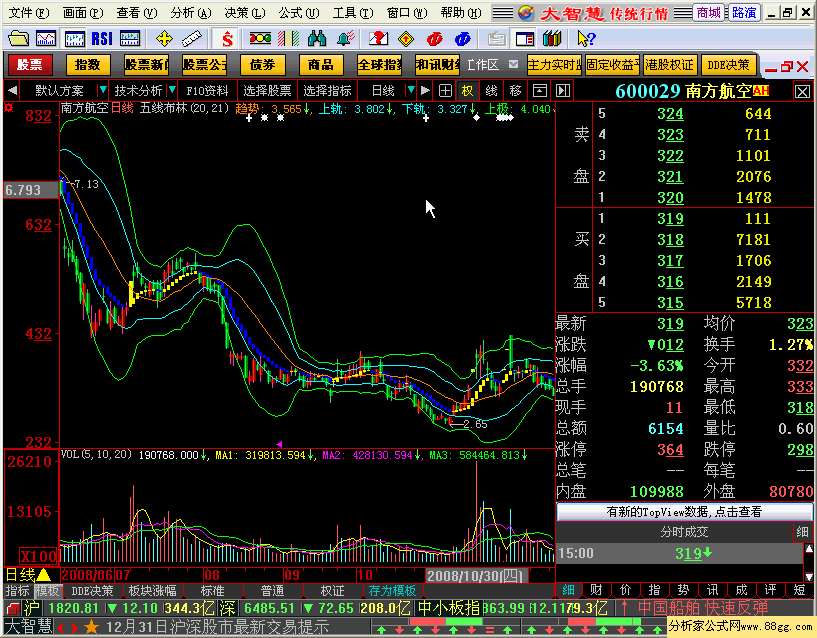The width and height of the screenshot is (817, 638).
Task: Click the 商品 yellow button
Action: click(x=320, y=65)
